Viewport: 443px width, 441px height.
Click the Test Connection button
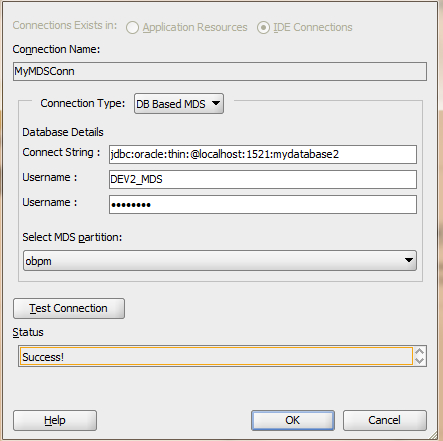[69, 308]
